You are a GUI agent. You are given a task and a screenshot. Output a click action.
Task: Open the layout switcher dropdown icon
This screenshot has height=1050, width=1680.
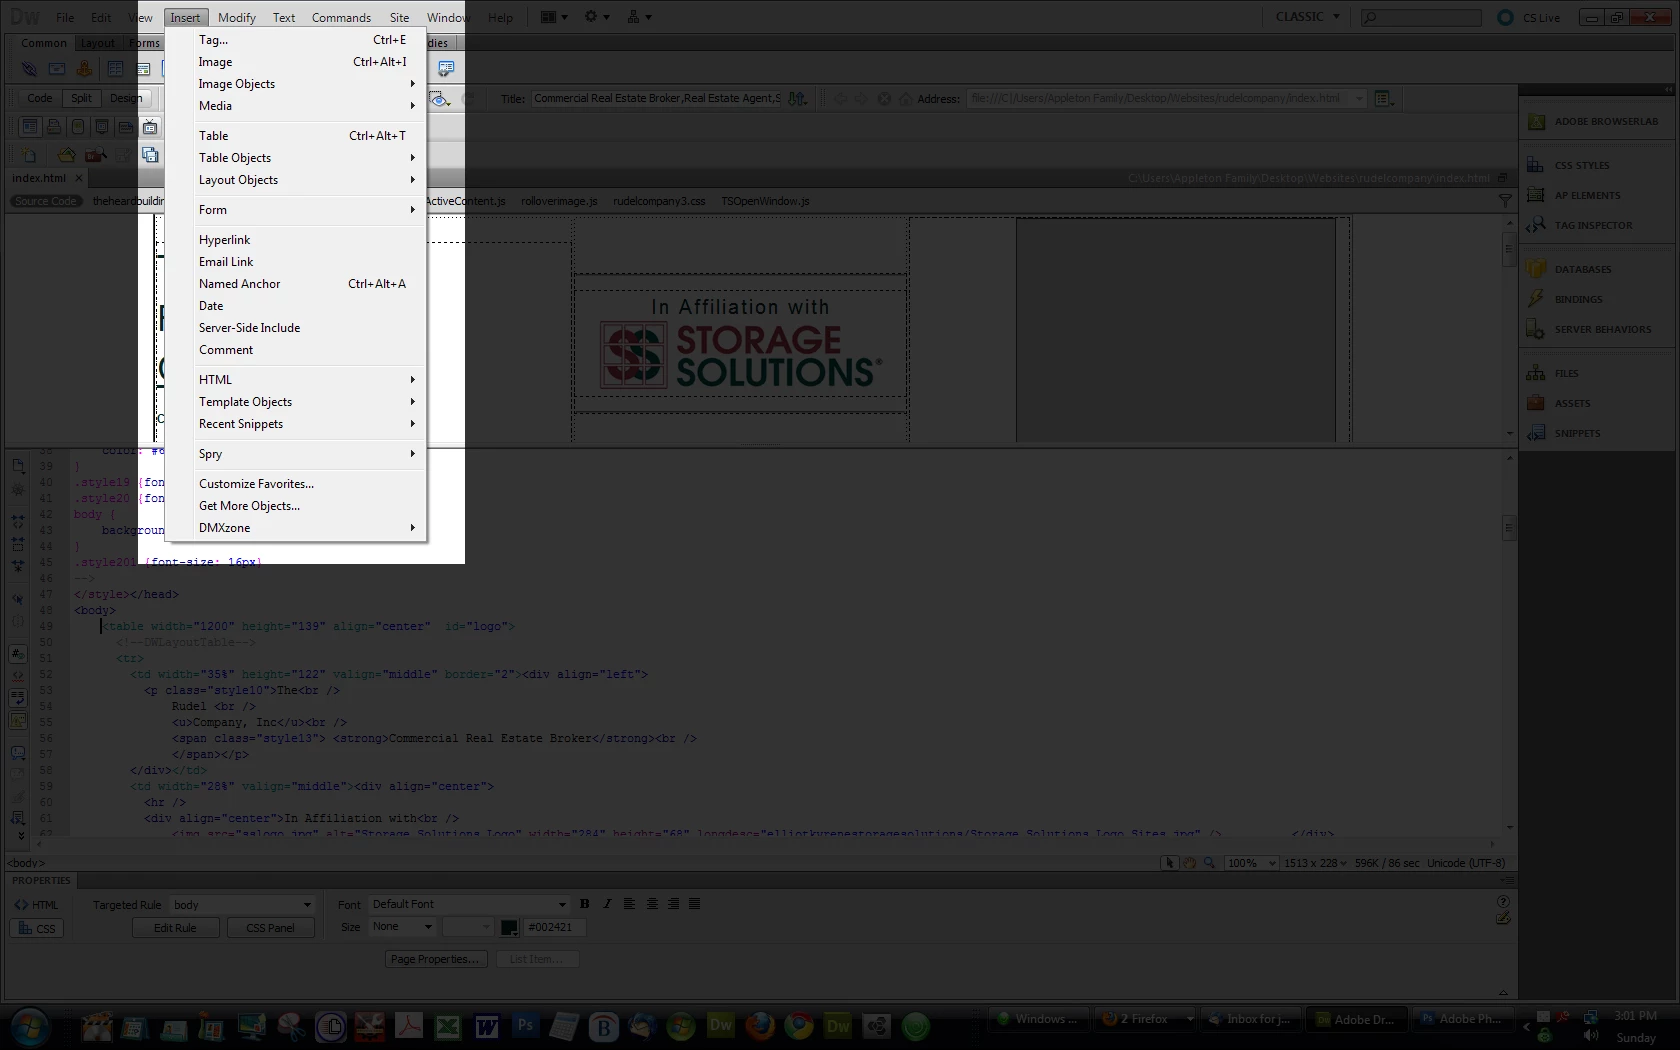554,17
